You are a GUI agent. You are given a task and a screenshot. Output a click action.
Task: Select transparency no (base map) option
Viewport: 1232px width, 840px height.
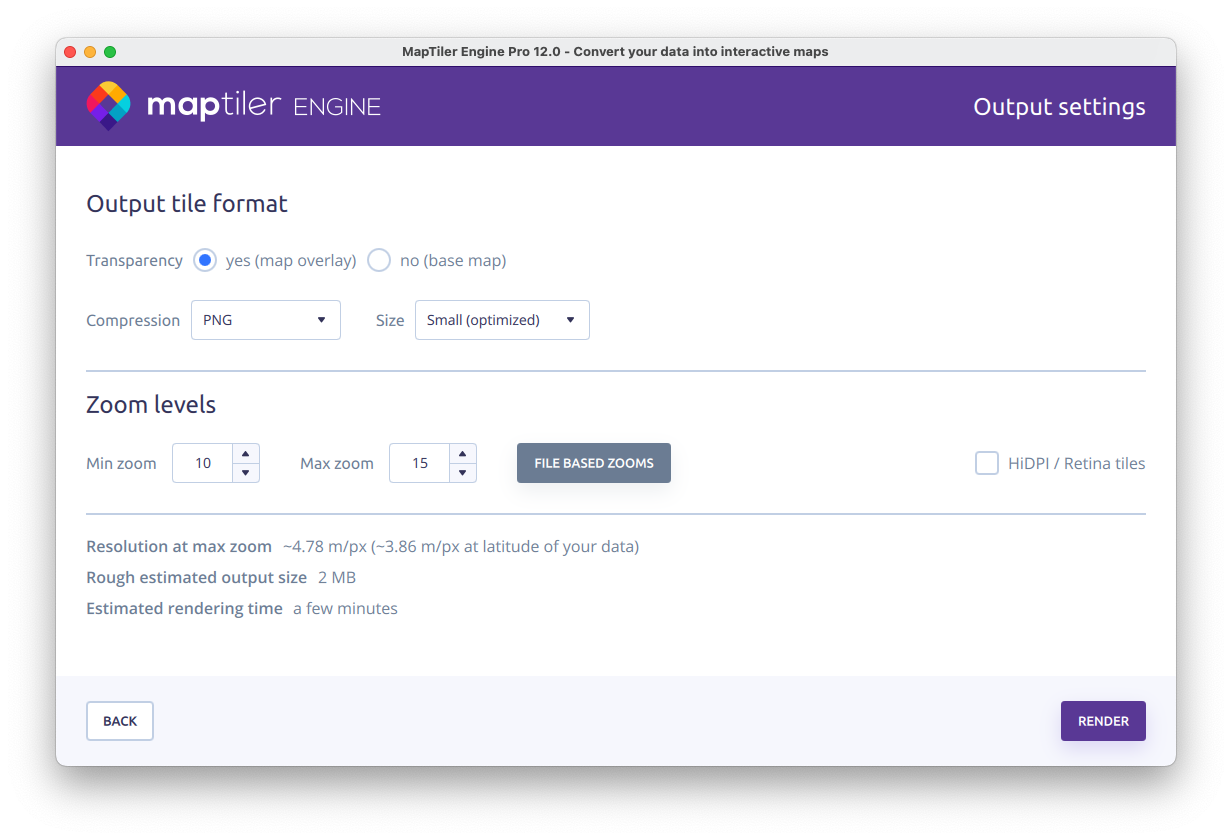[379, 261]
